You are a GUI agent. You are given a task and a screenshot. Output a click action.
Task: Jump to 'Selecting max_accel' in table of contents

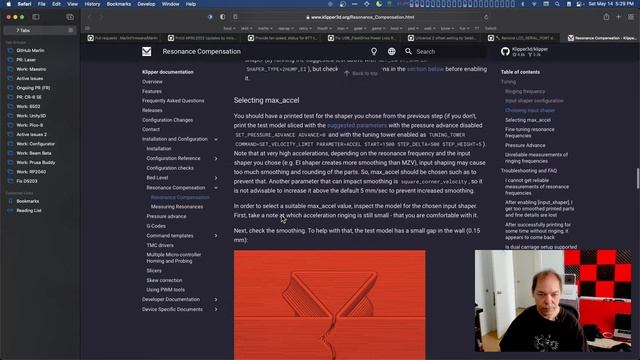click(528, 120)
